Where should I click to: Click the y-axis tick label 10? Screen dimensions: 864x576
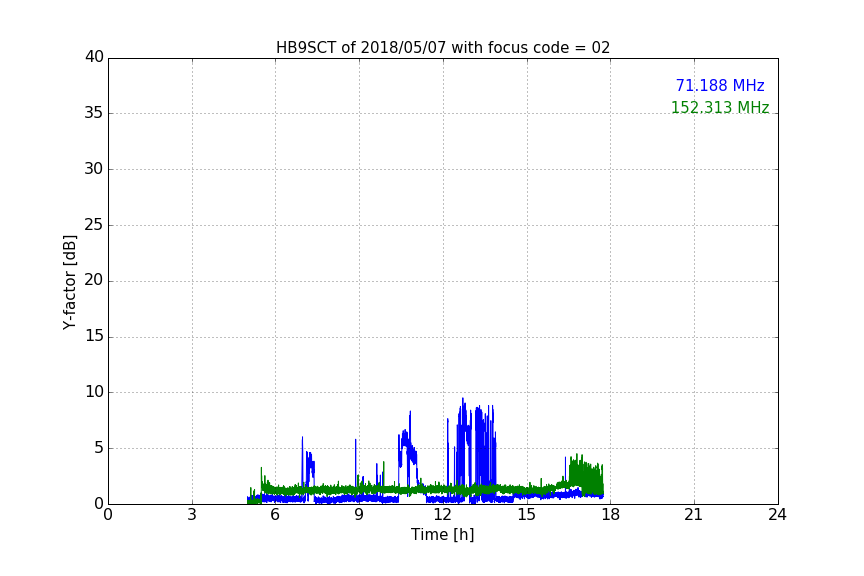[x=94, y=392]
